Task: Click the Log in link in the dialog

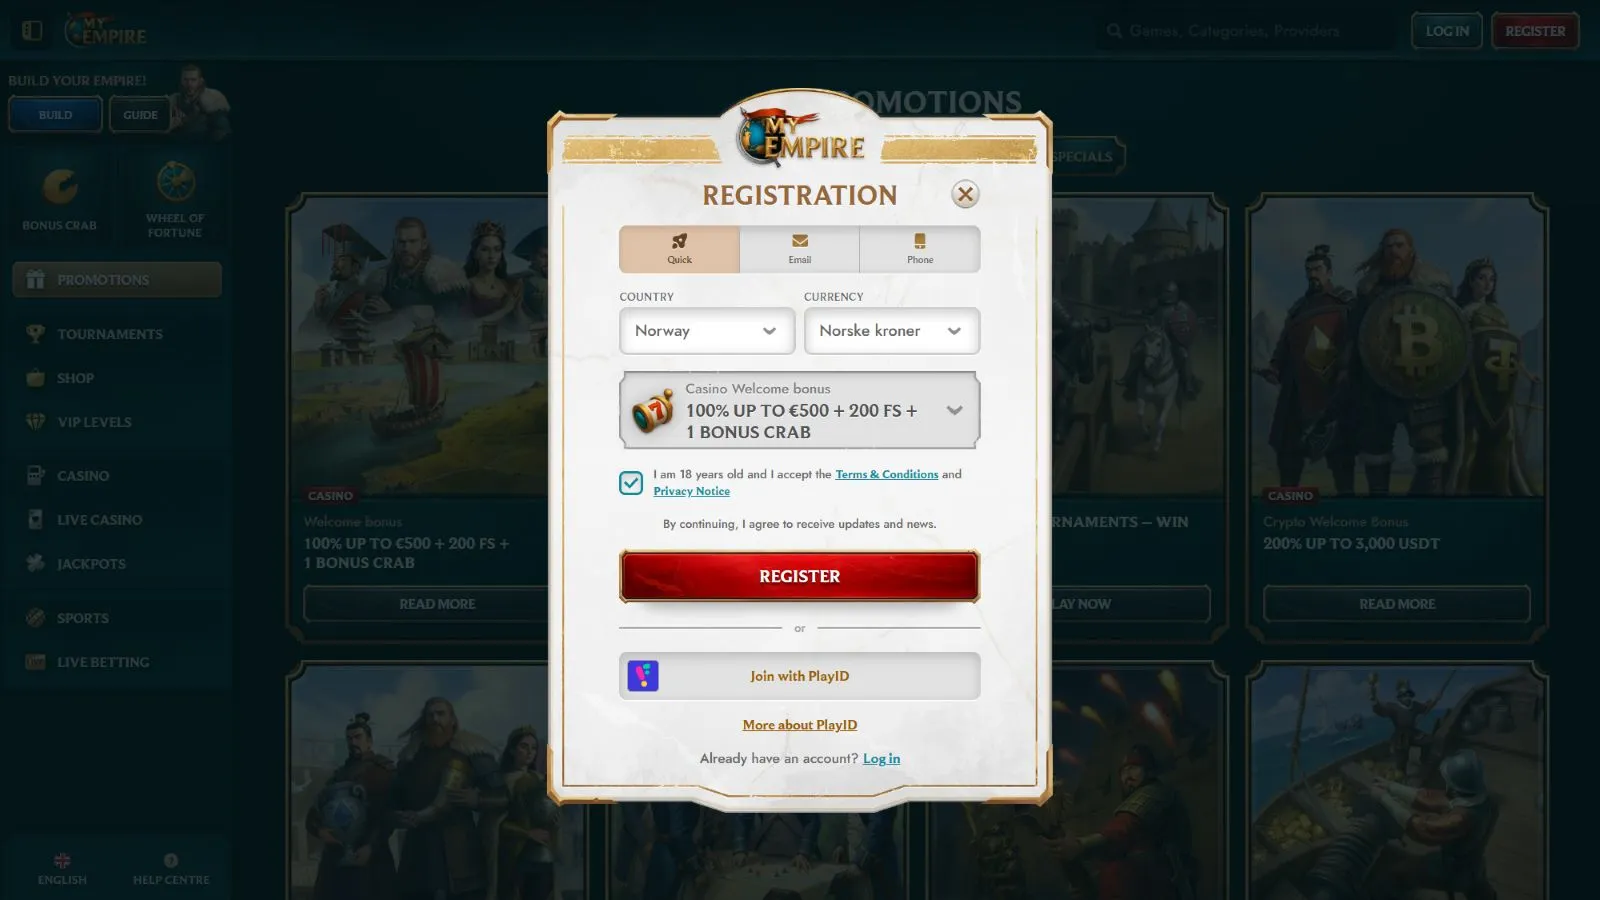Action: (x=881, y=759)
